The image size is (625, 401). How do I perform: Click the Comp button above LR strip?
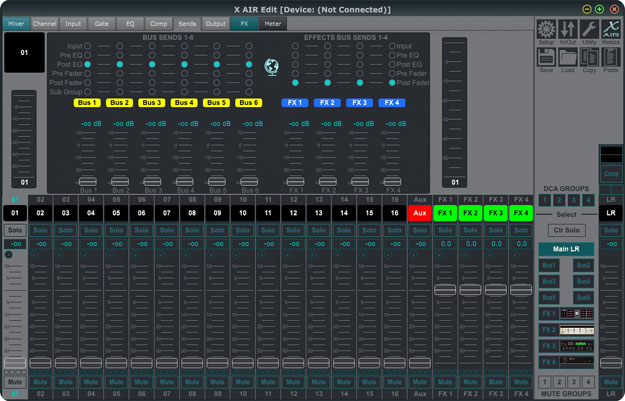(611, 174)
